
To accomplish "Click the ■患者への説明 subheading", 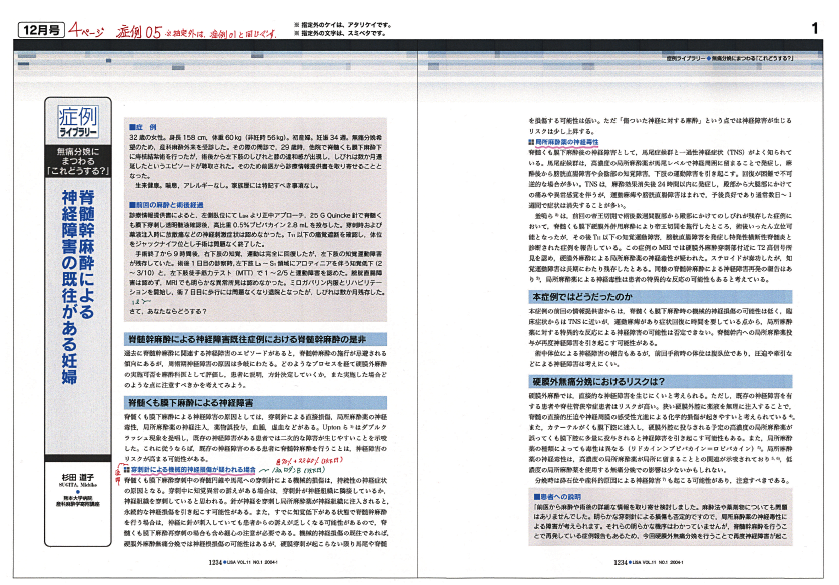I will point(558,495).
